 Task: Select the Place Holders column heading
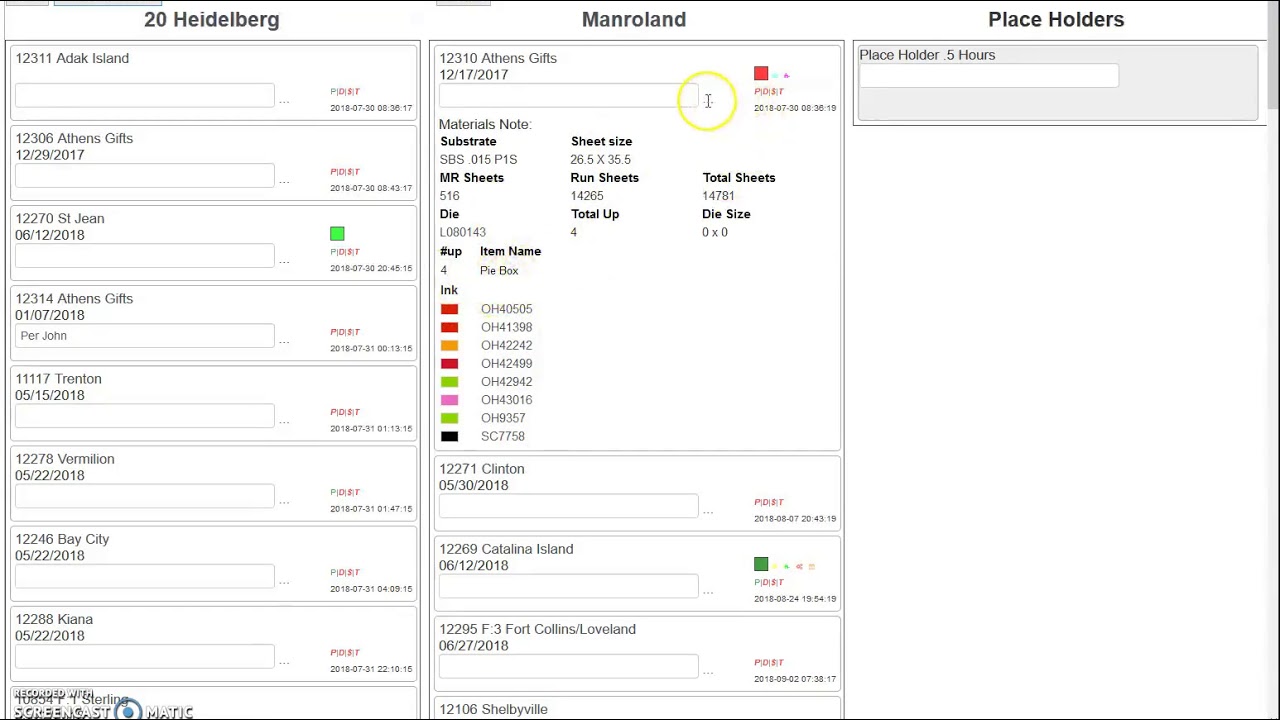[x=1056, y=19]
